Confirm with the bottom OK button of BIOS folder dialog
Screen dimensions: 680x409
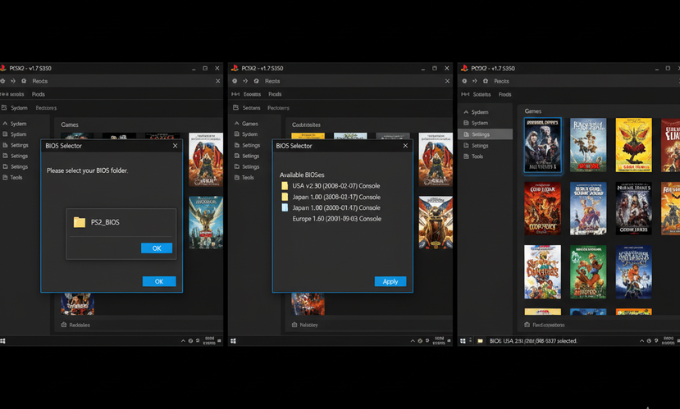[x=159, y=281]
